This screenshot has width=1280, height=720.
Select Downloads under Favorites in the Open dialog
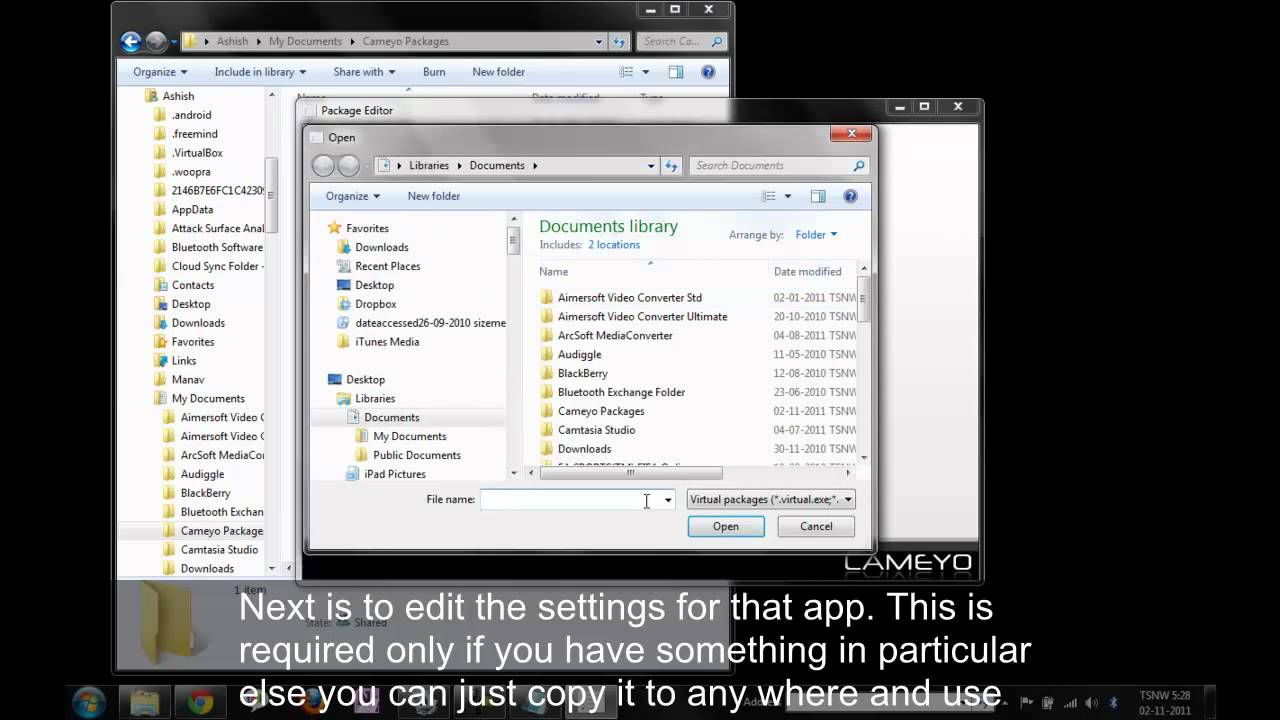pos(381,247)
